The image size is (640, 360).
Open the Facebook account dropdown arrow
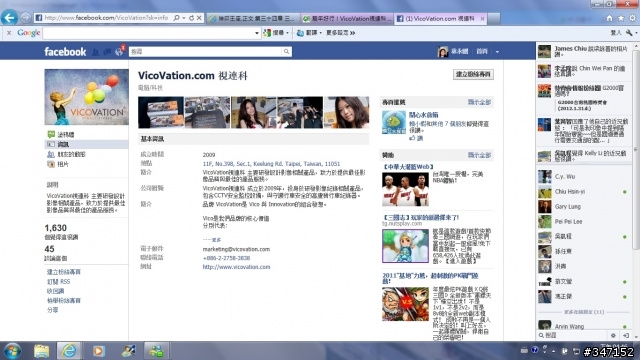click(x=497, y=52)
